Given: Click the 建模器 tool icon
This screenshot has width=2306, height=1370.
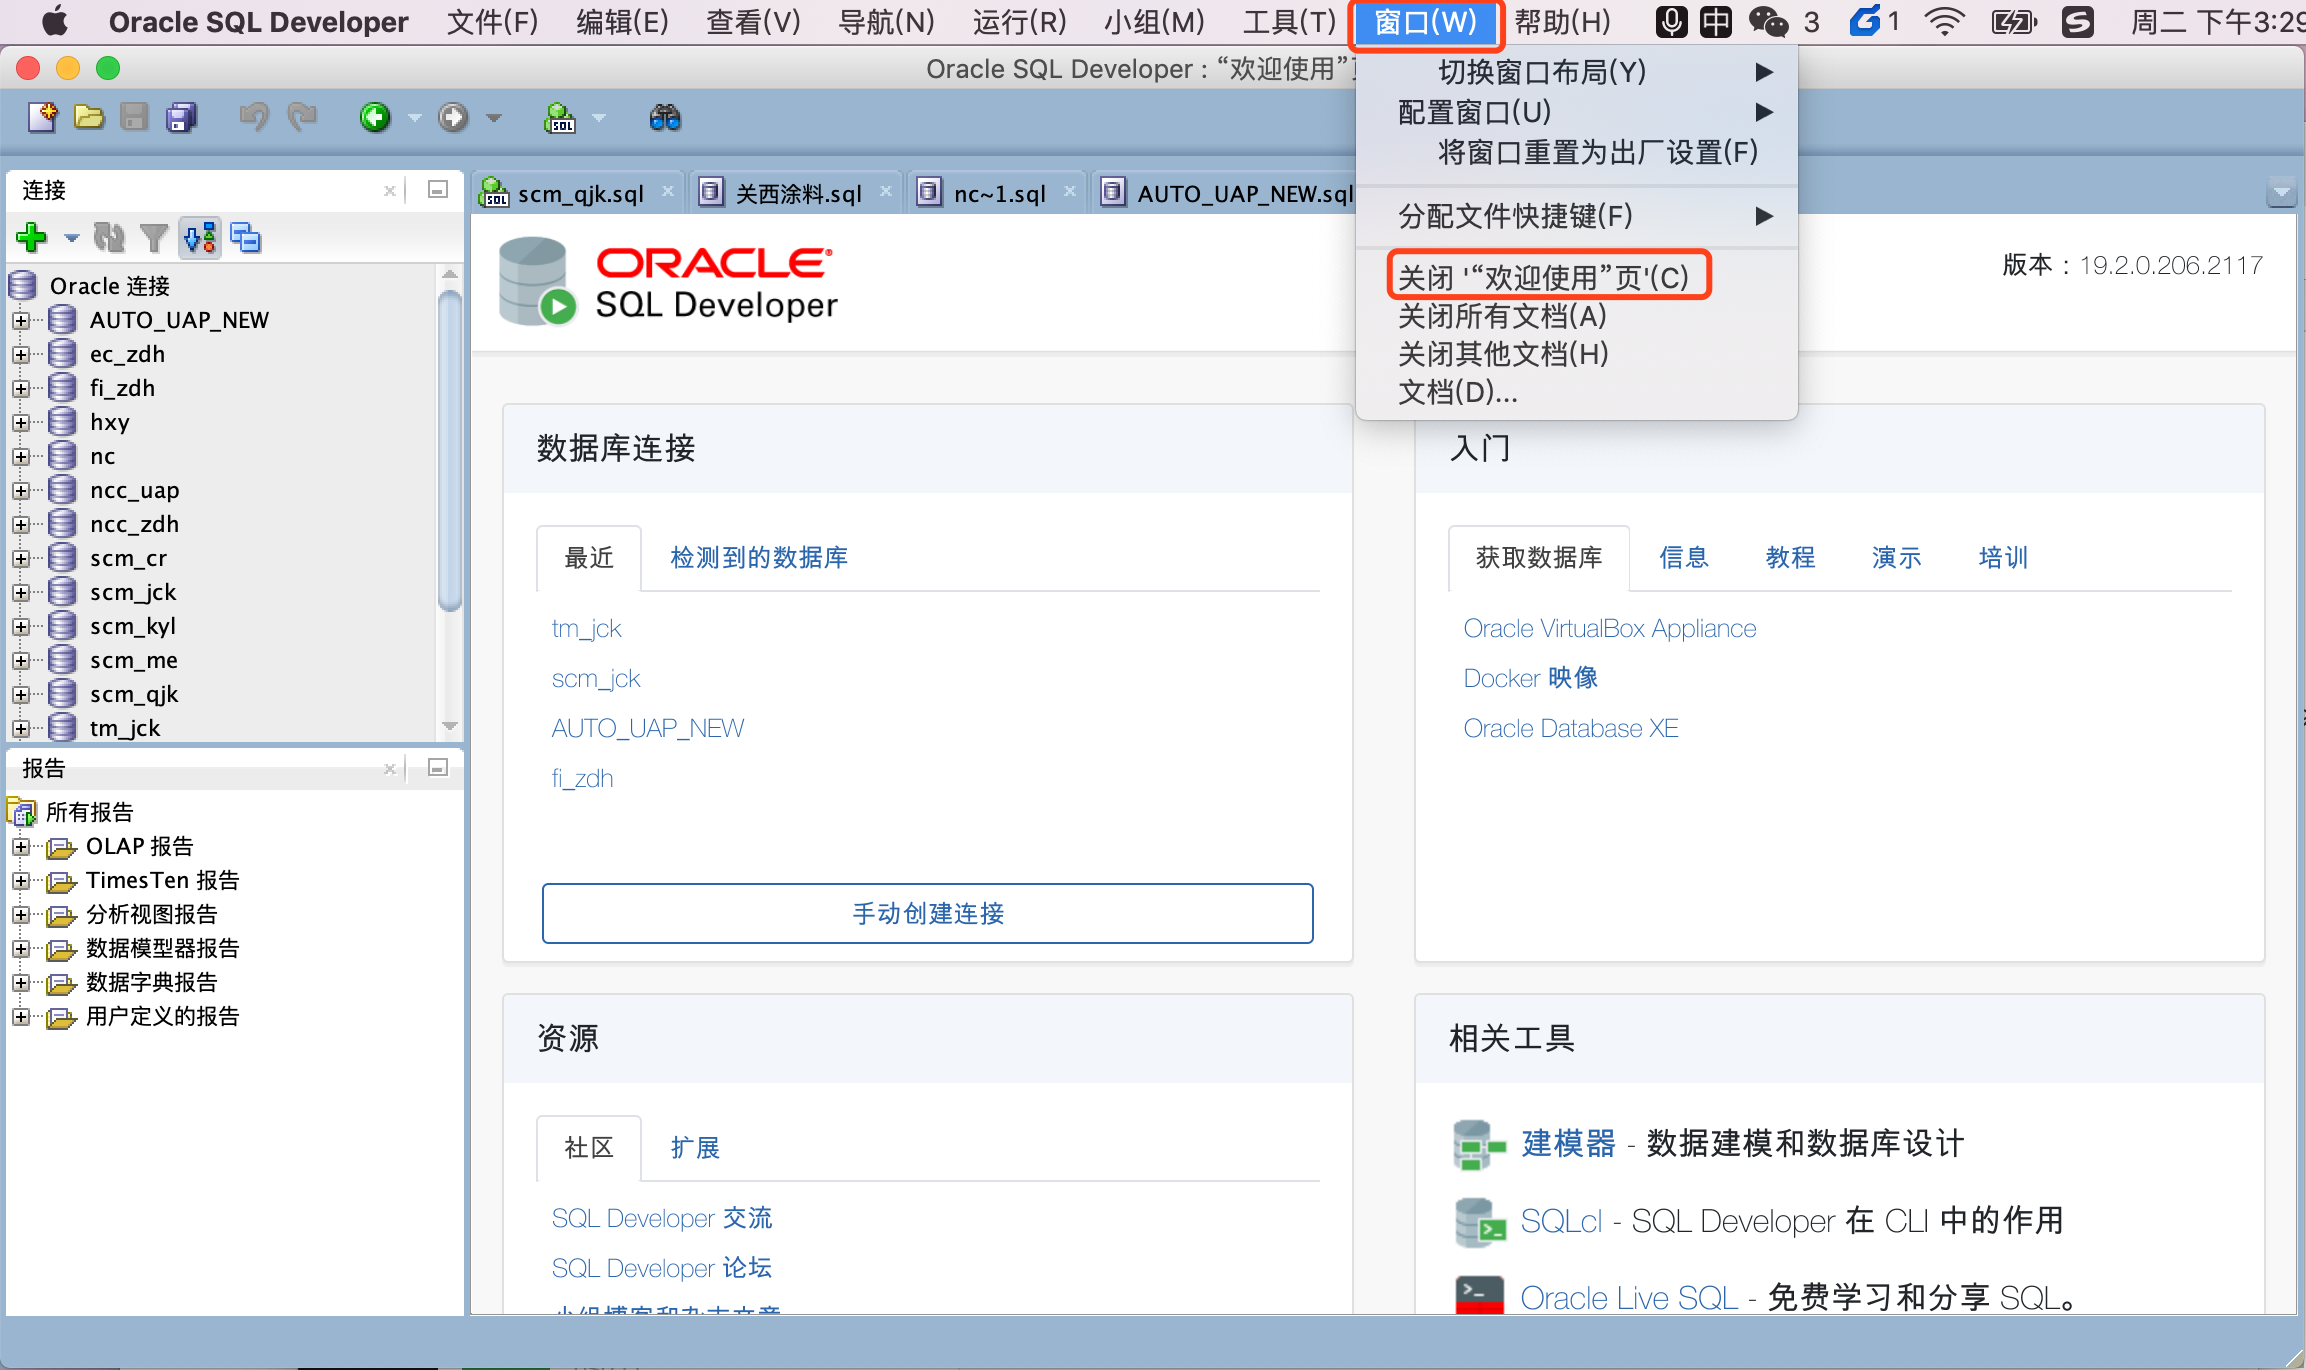Looking at the screenshot, I should tap(1479, 1145).
